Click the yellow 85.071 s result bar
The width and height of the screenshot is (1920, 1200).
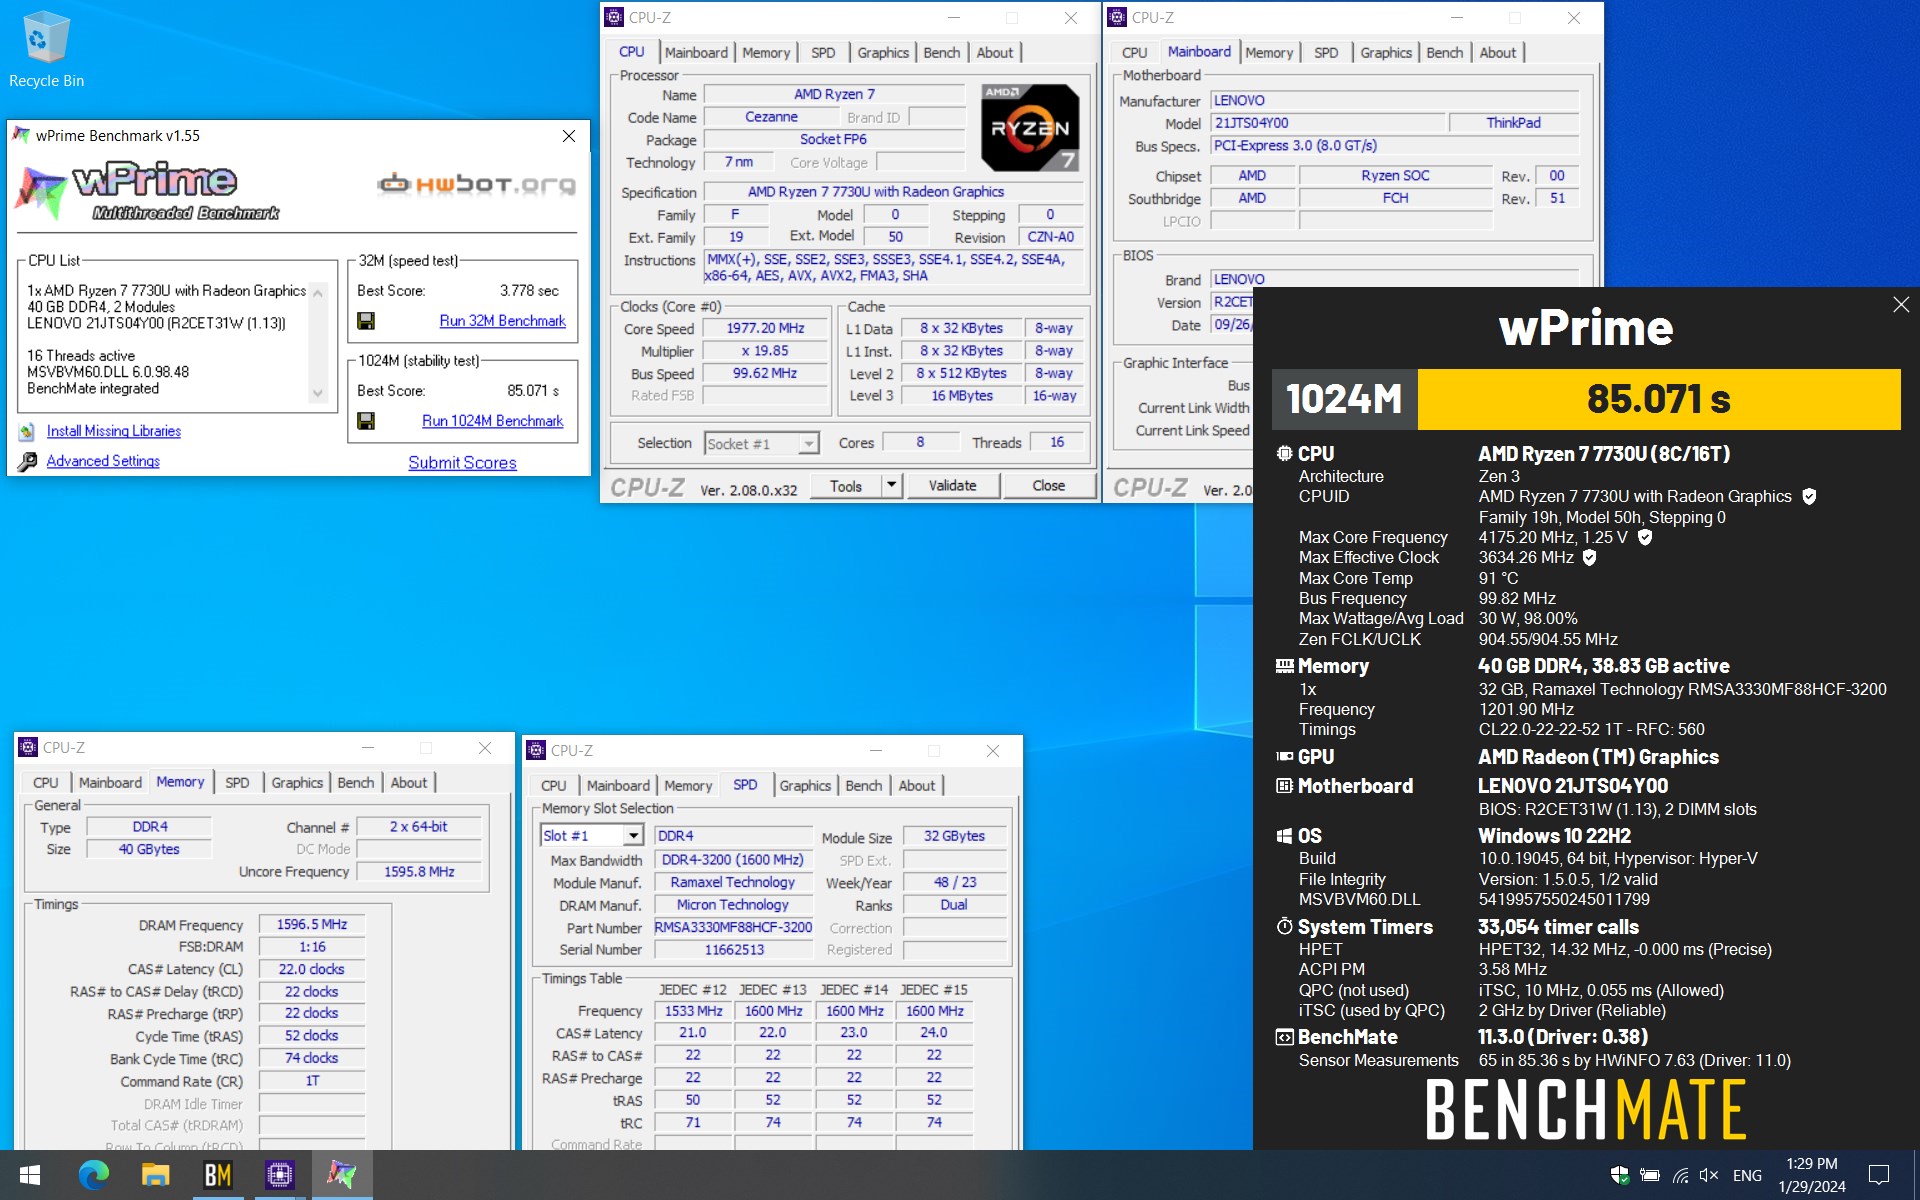click(x=1659, y=399)
